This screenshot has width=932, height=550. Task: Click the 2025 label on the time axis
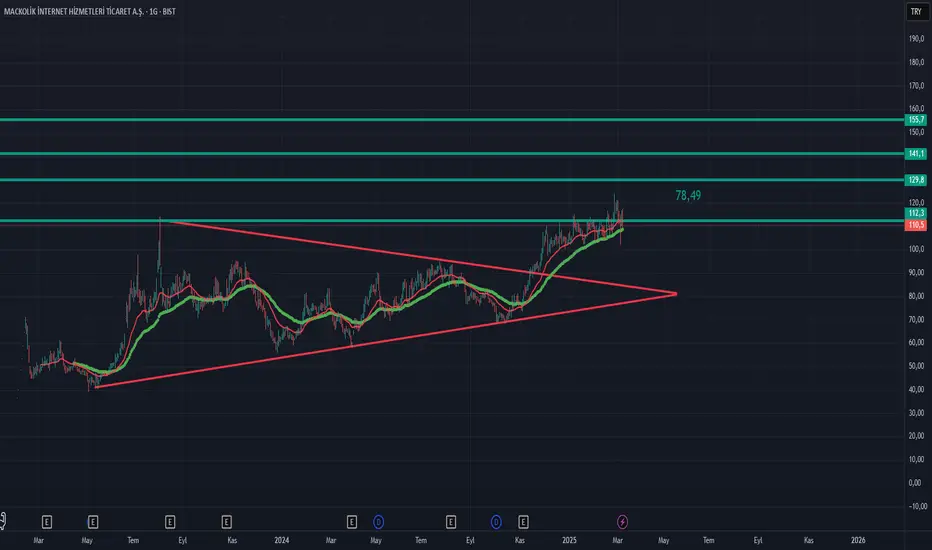pos(569,540)
